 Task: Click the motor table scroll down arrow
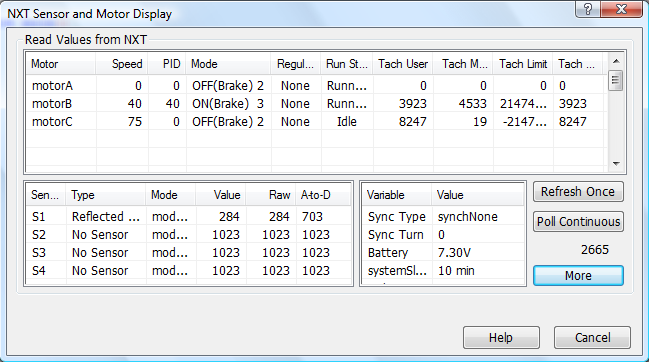click(616, 164)
